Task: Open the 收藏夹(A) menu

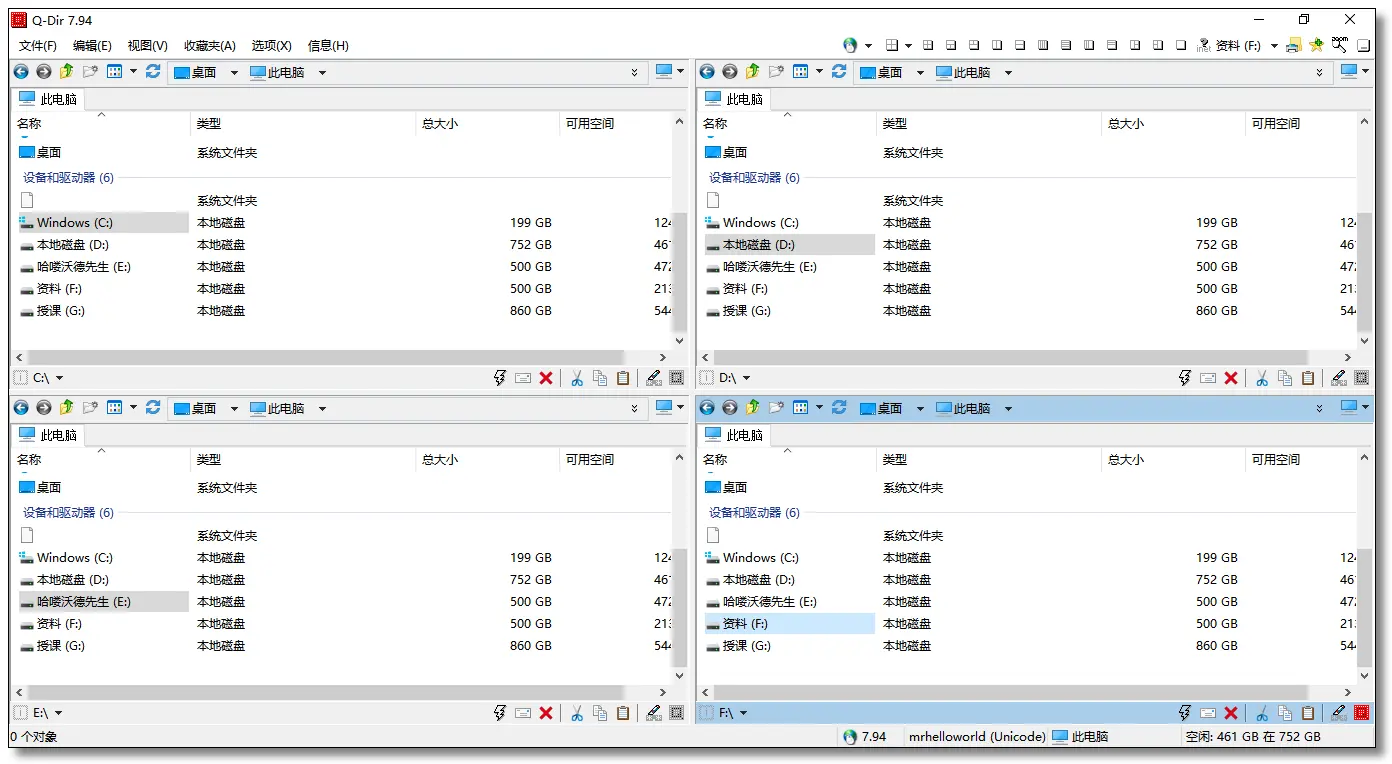Action: tap(210, 45)
